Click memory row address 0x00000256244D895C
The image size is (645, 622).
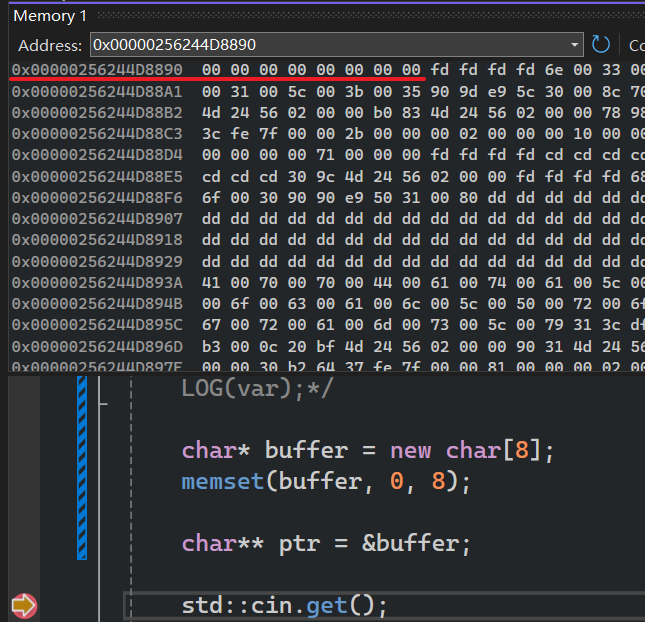point(97,326)
